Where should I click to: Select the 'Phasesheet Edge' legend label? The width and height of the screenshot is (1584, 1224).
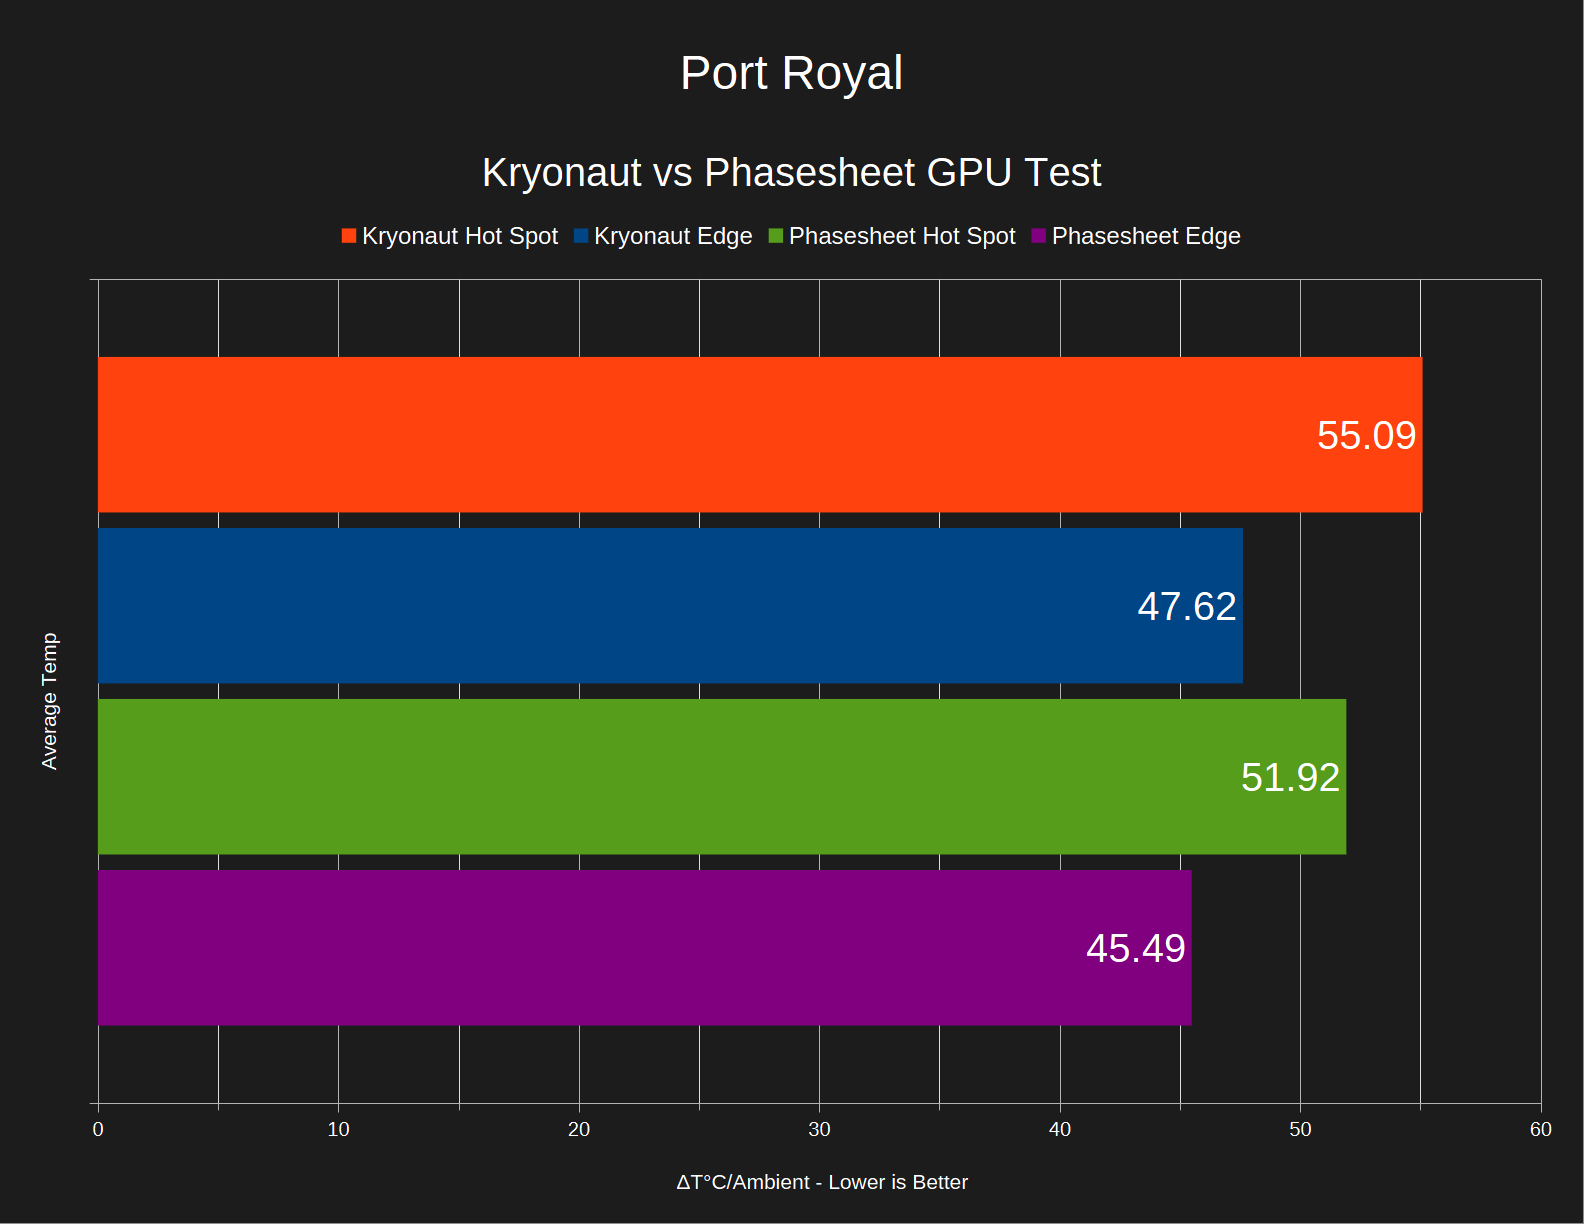[1146, 236]
